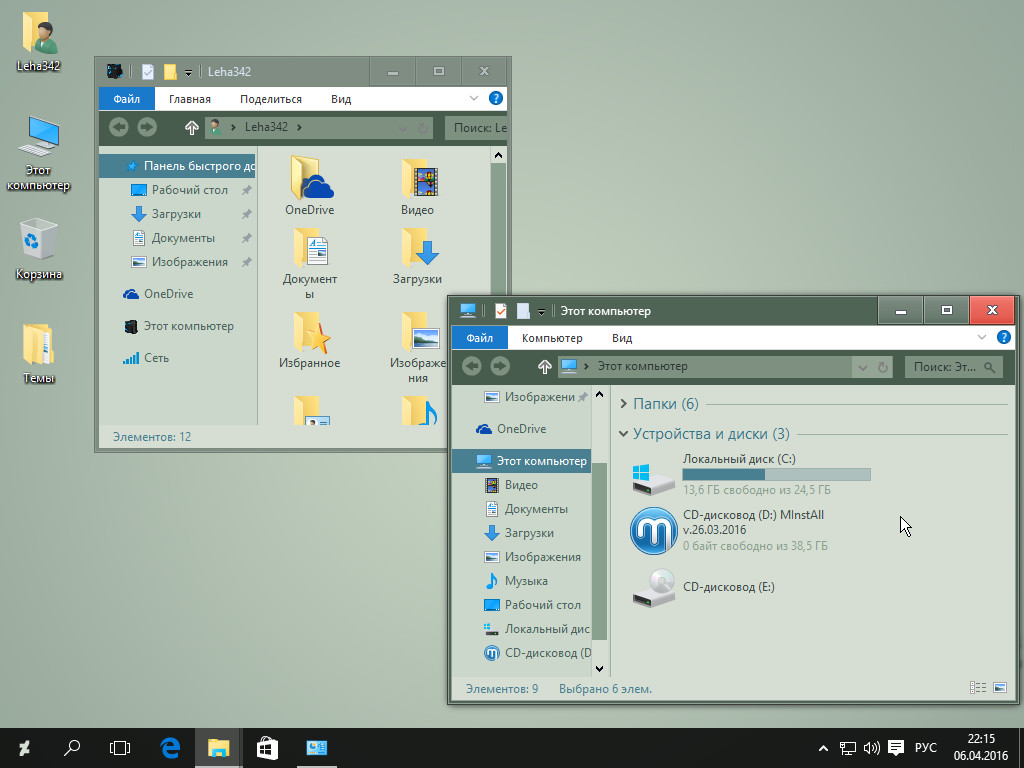
Task: Click the Файл button in Этот компьютер window
Action: [x=479, y=338]
